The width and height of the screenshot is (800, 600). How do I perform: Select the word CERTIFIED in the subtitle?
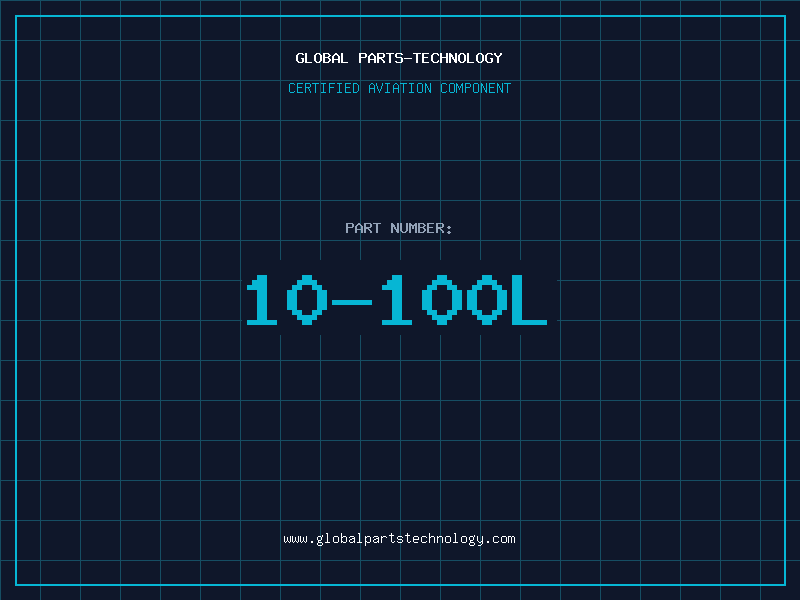[323, 89]
